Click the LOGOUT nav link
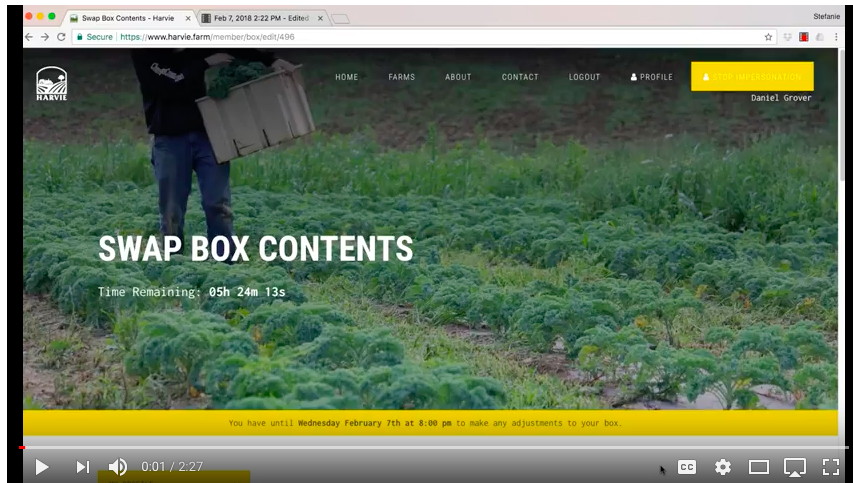 point(584,77)
